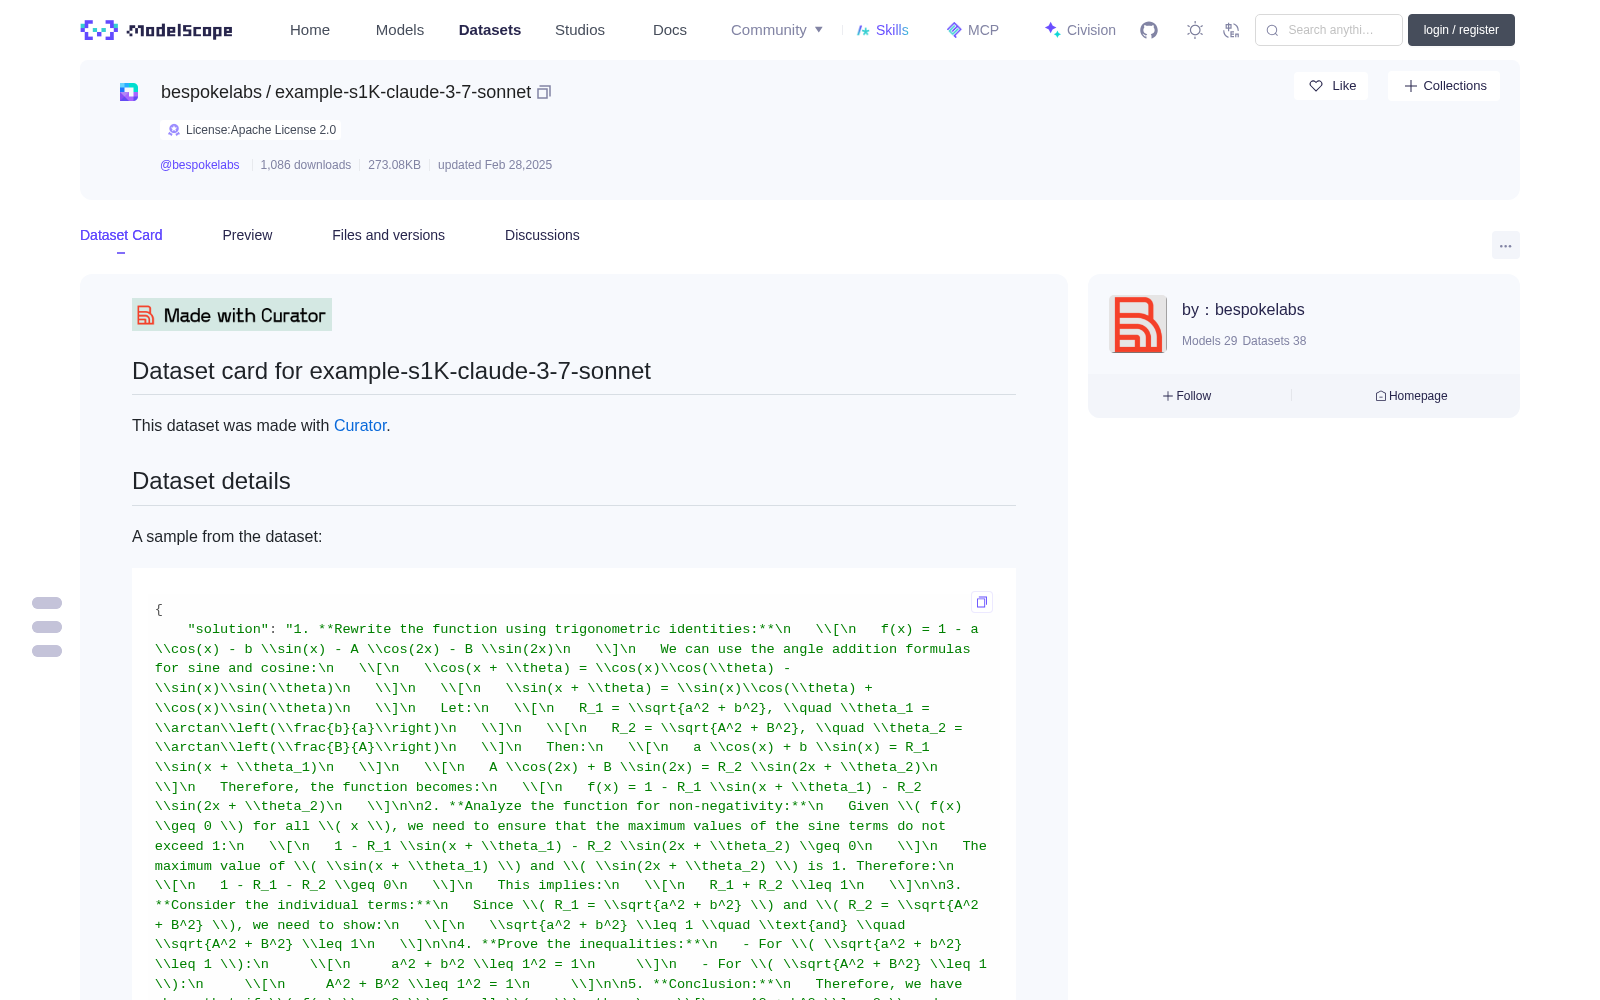Click the Curator hyperlink
This screenshot has width=1600, height=1000.
coord(360,425)
